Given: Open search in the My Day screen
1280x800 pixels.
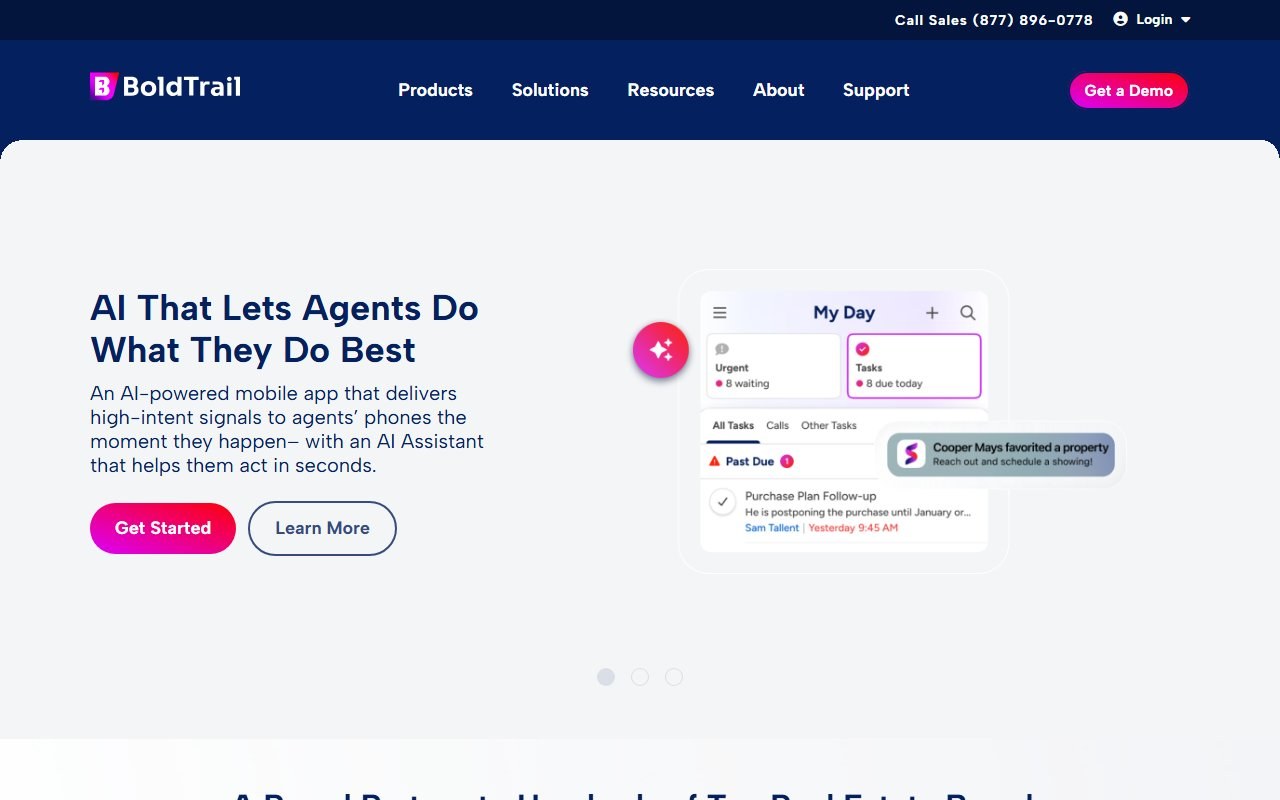Looking at the screenshot, I should (967, 312).
